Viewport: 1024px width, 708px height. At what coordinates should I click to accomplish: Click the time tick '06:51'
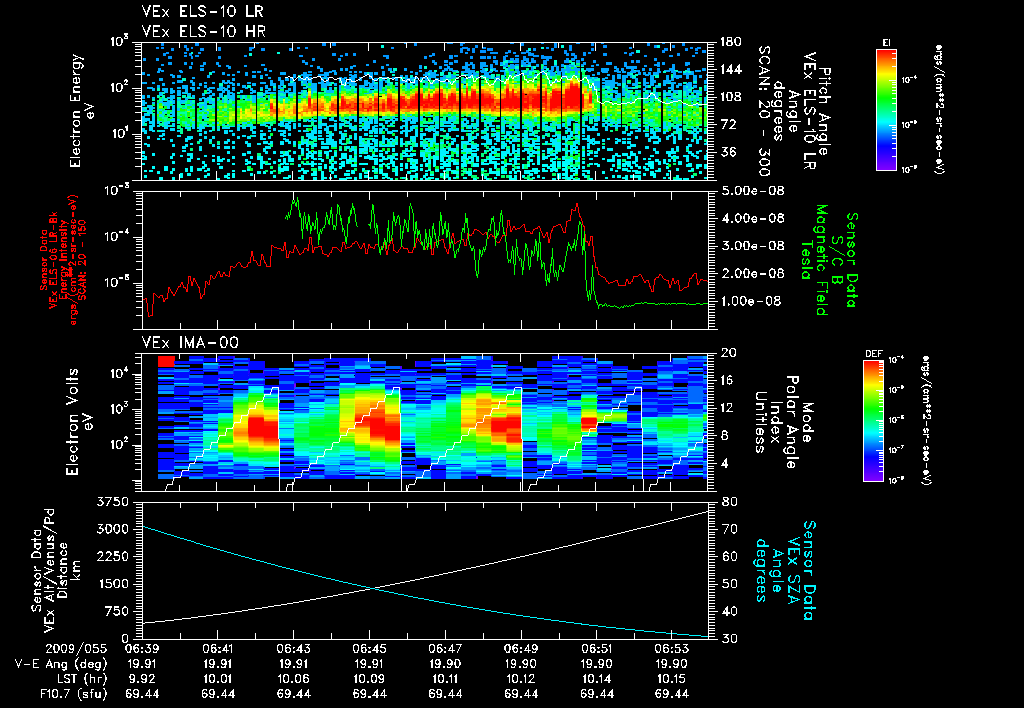click(x=597, y=649)
